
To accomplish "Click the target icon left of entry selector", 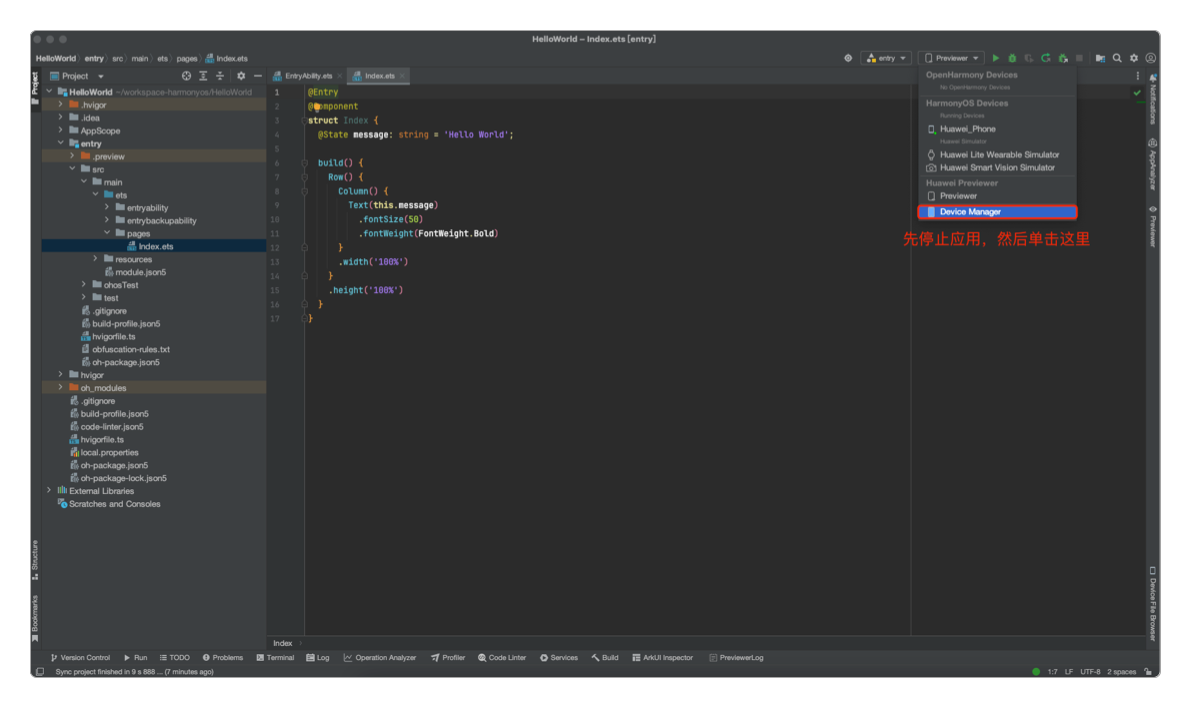I will (848, 58).
